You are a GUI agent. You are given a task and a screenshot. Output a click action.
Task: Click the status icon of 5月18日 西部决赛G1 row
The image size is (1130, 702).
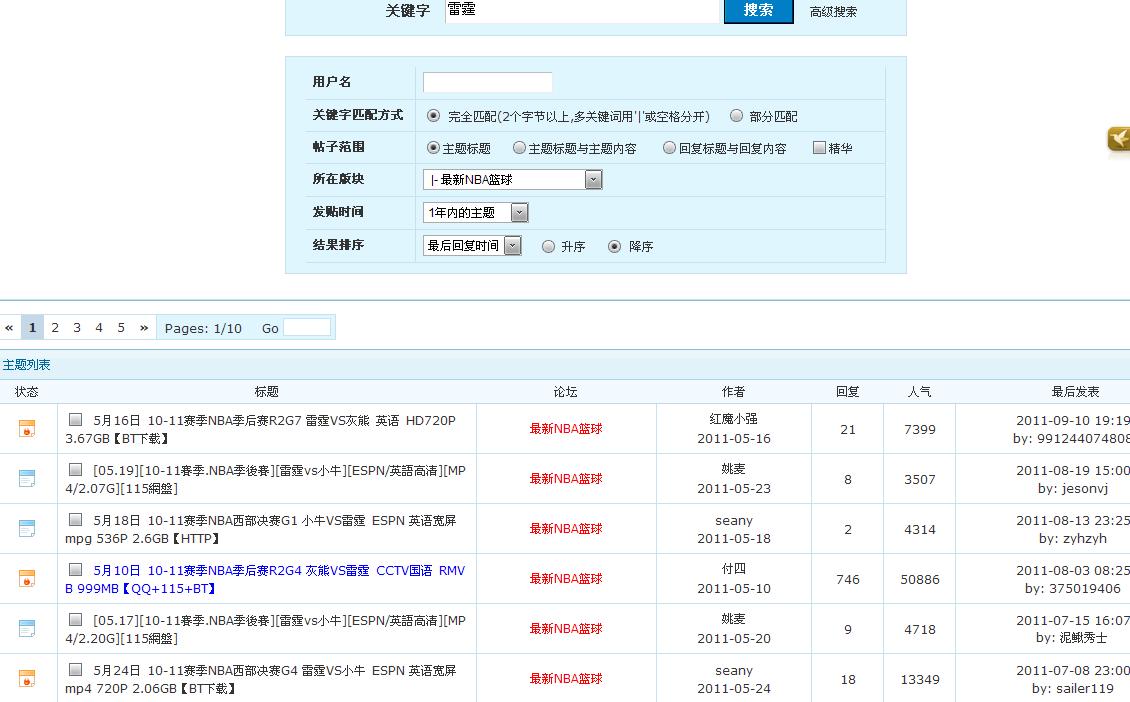point(27,528)
